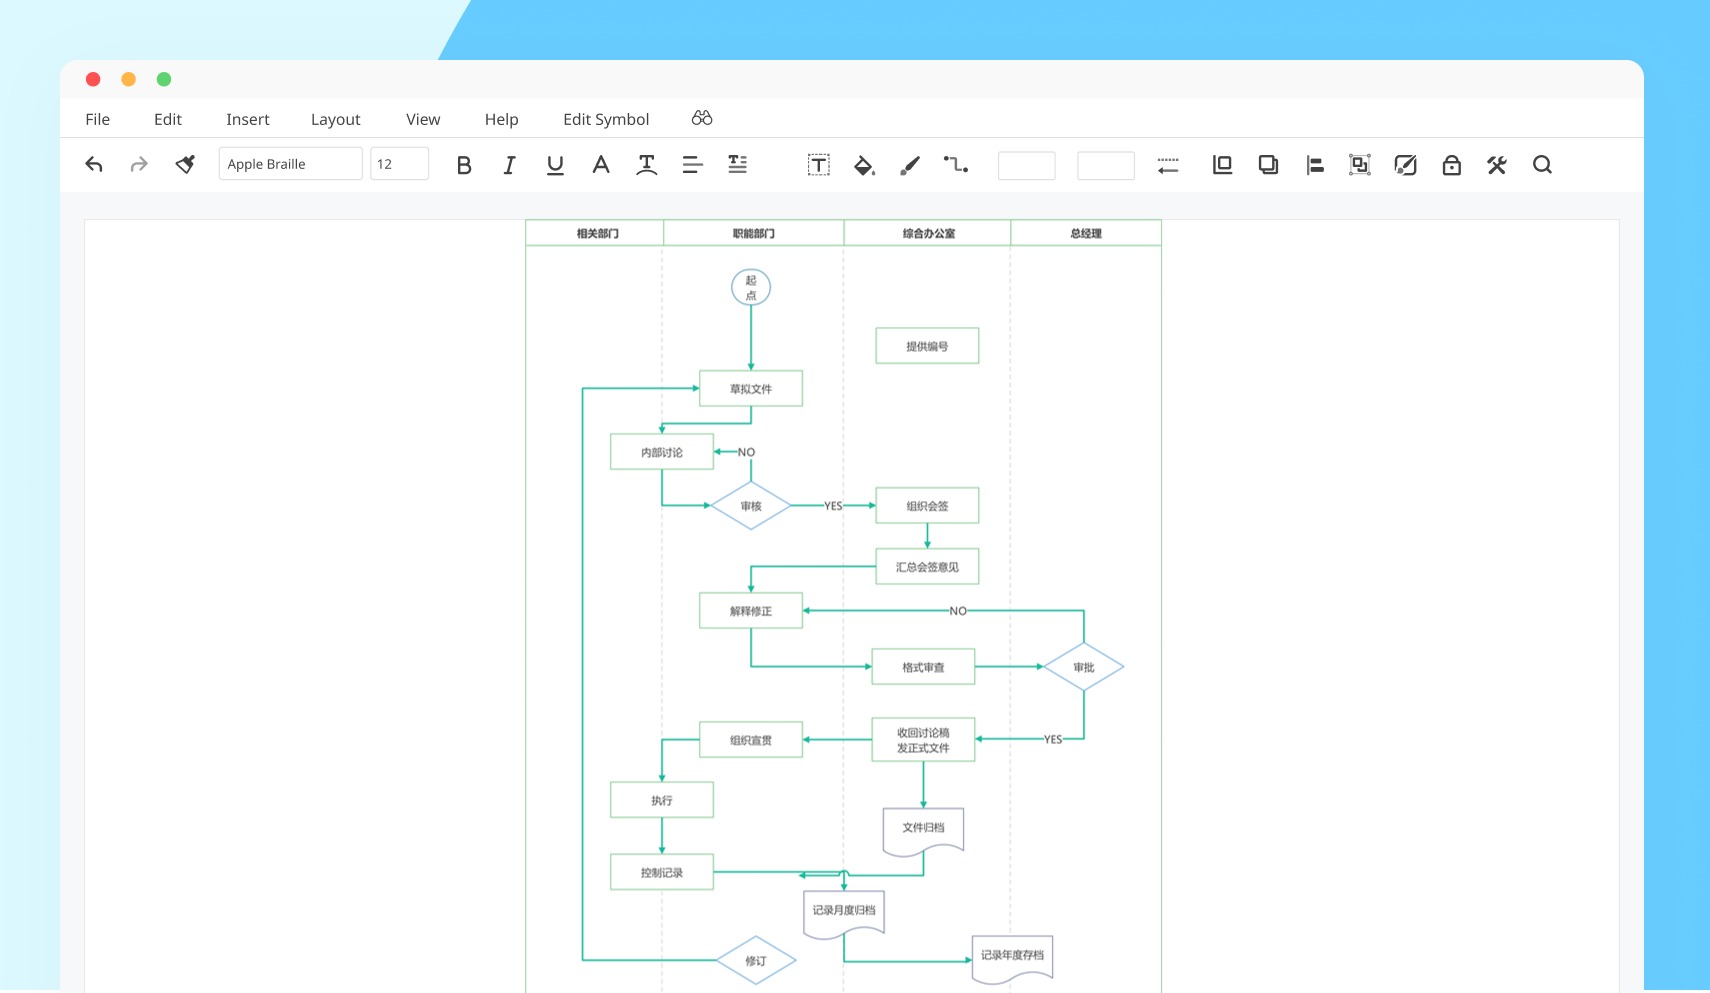Viewport: 1710px width, 993px height.
Task: Select the 解释修正 box
Action: click(751, 610)
